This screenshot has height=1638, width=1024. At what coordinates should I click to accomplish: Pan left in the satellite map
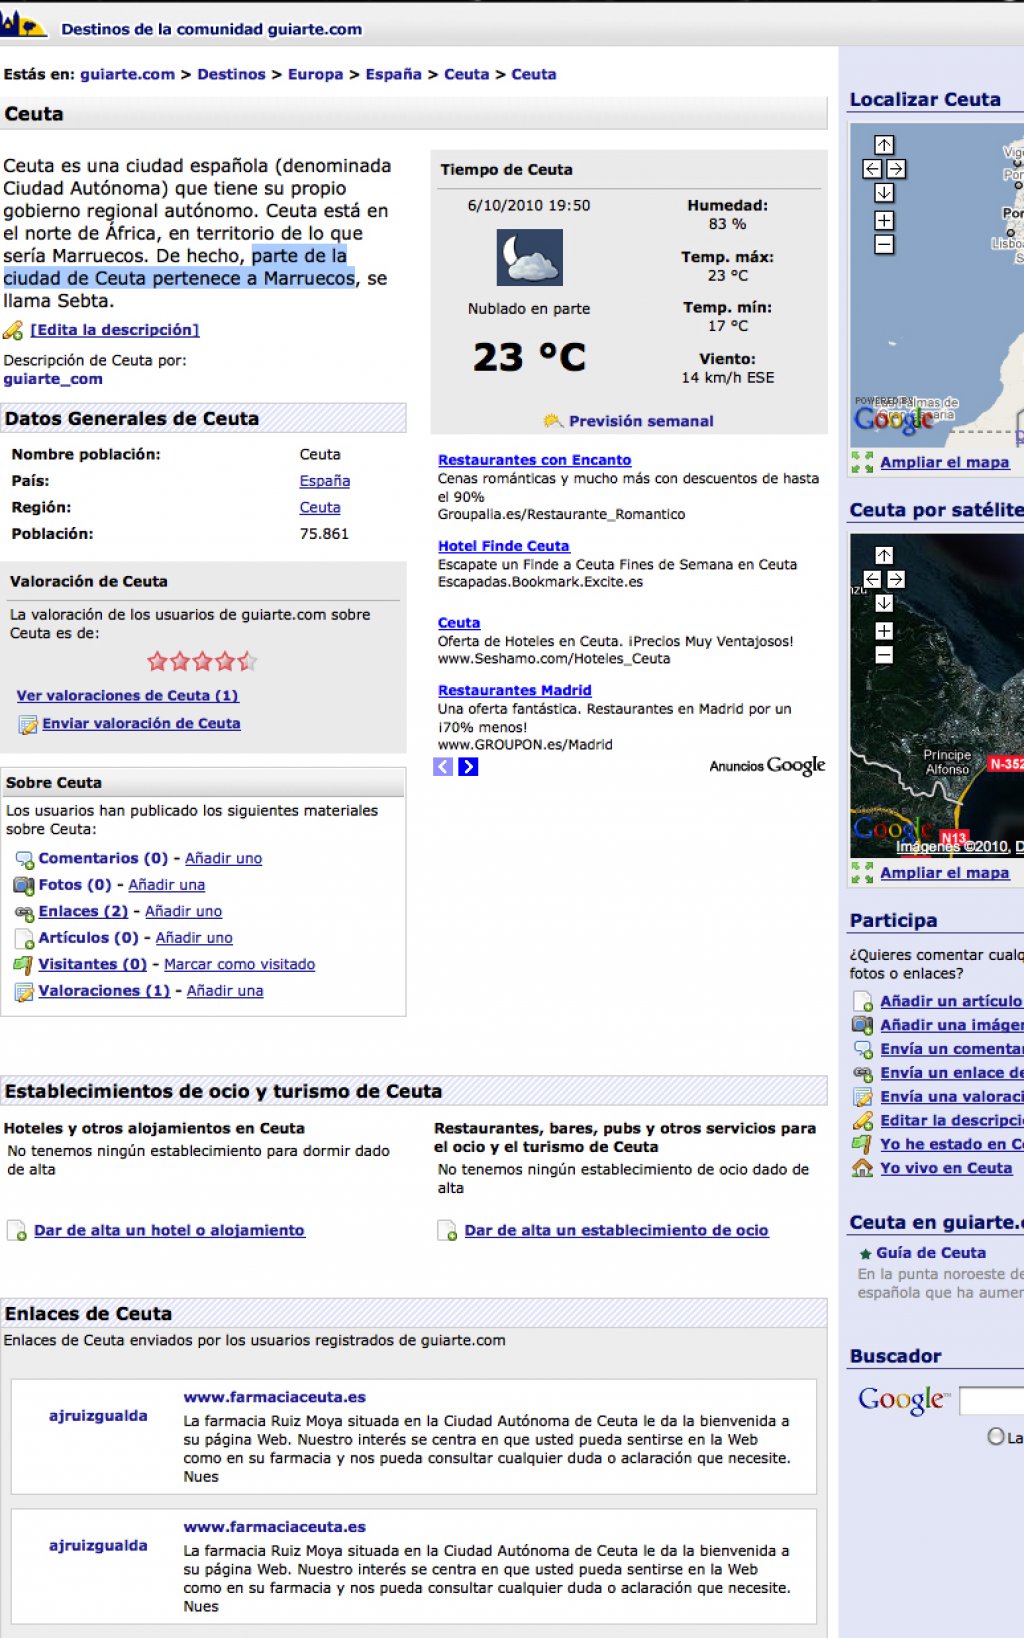click(x=872, y=579)
